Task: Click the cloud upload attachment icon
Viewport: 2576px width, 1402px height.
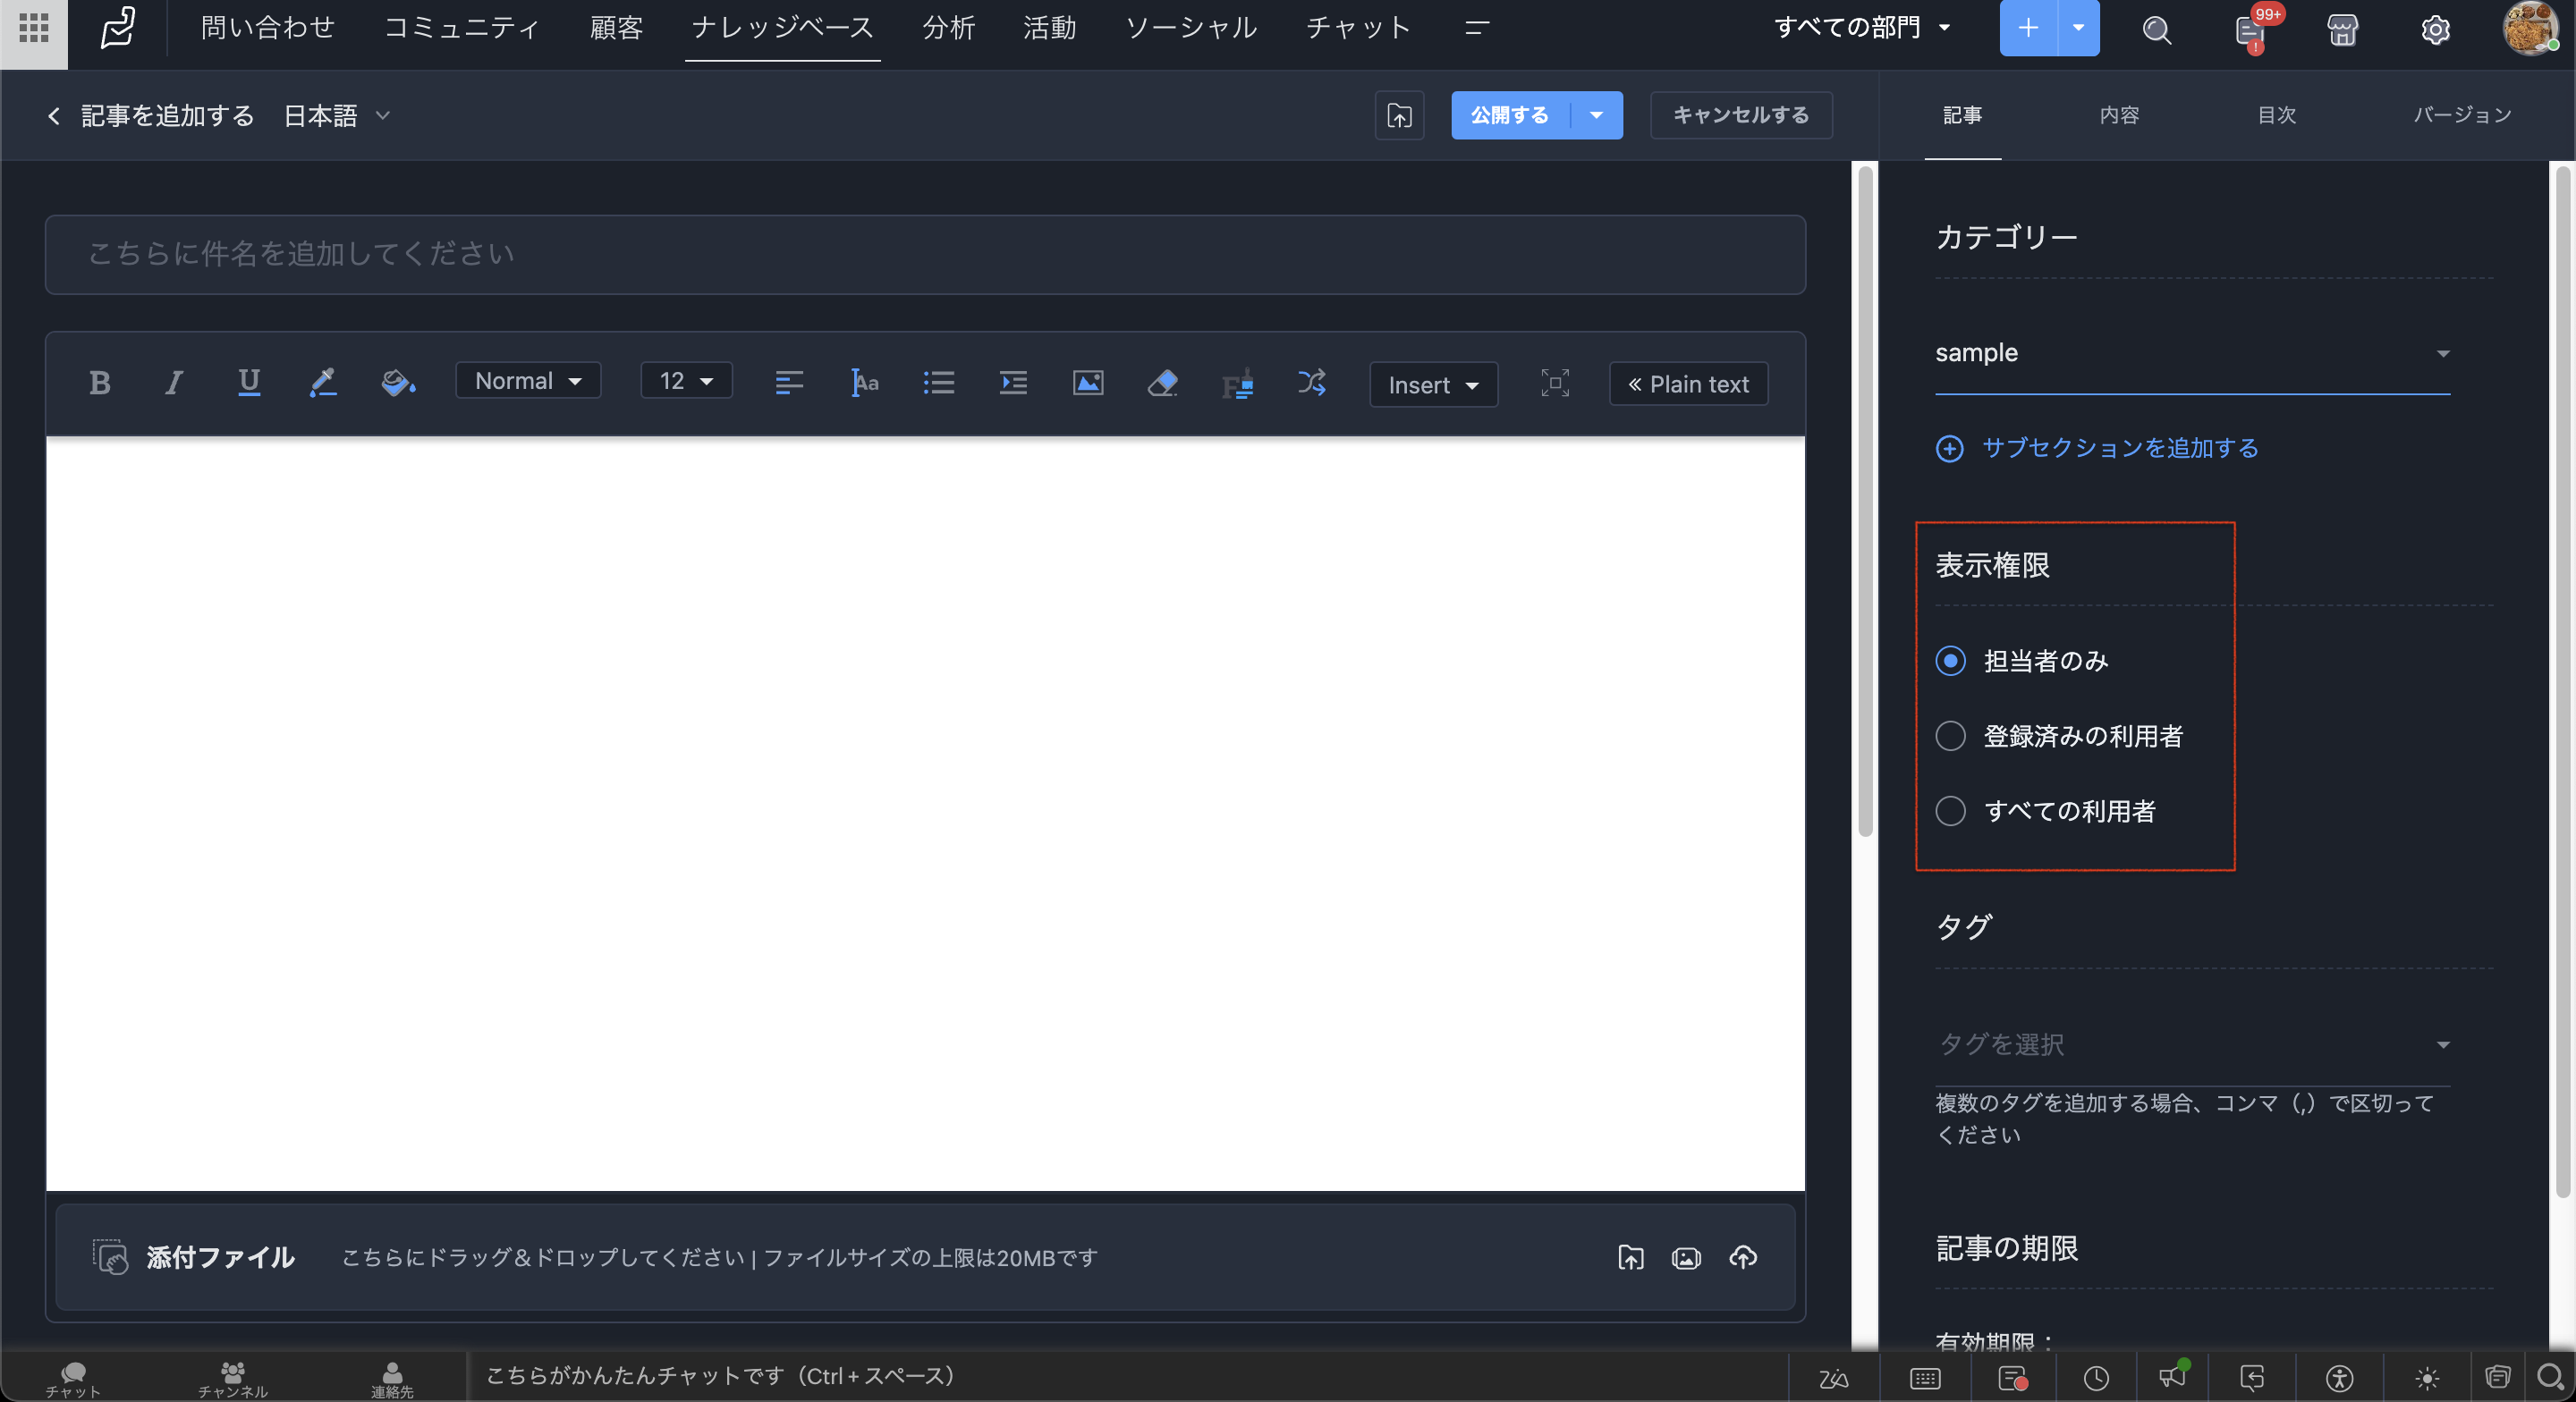Action: [1743, 1257]
